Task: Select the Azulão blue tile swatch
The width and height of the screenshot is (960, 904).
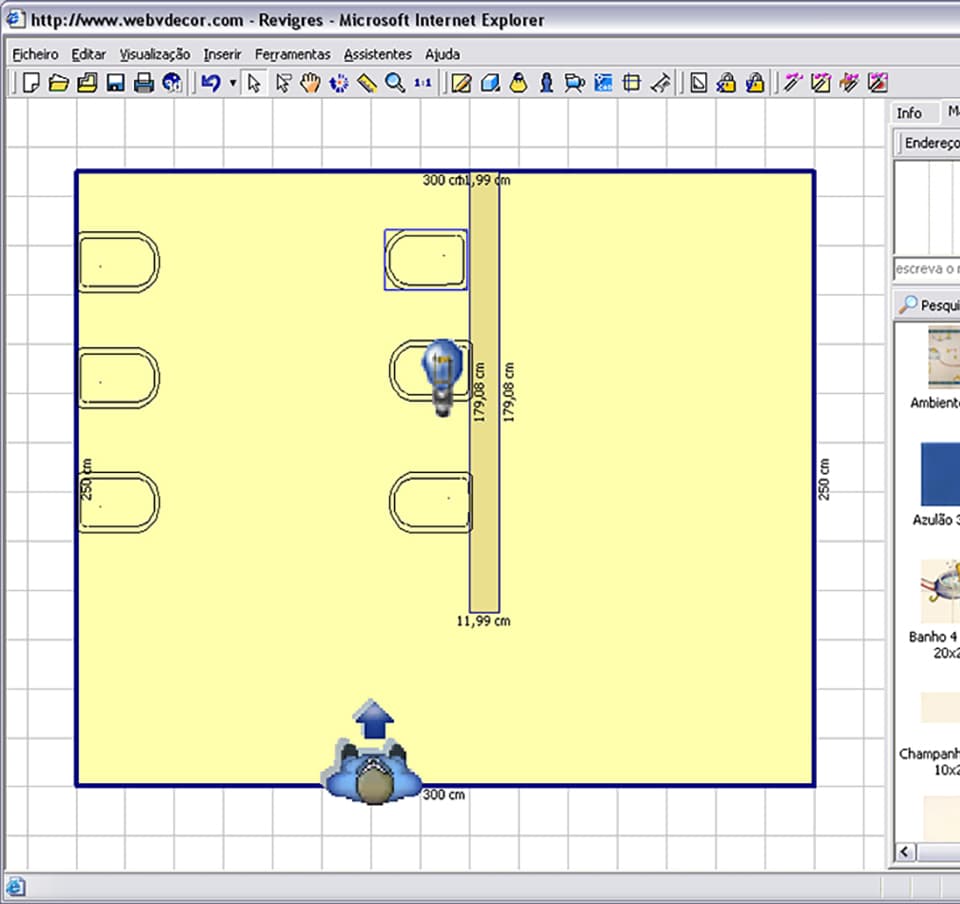Action: [940, 474]
